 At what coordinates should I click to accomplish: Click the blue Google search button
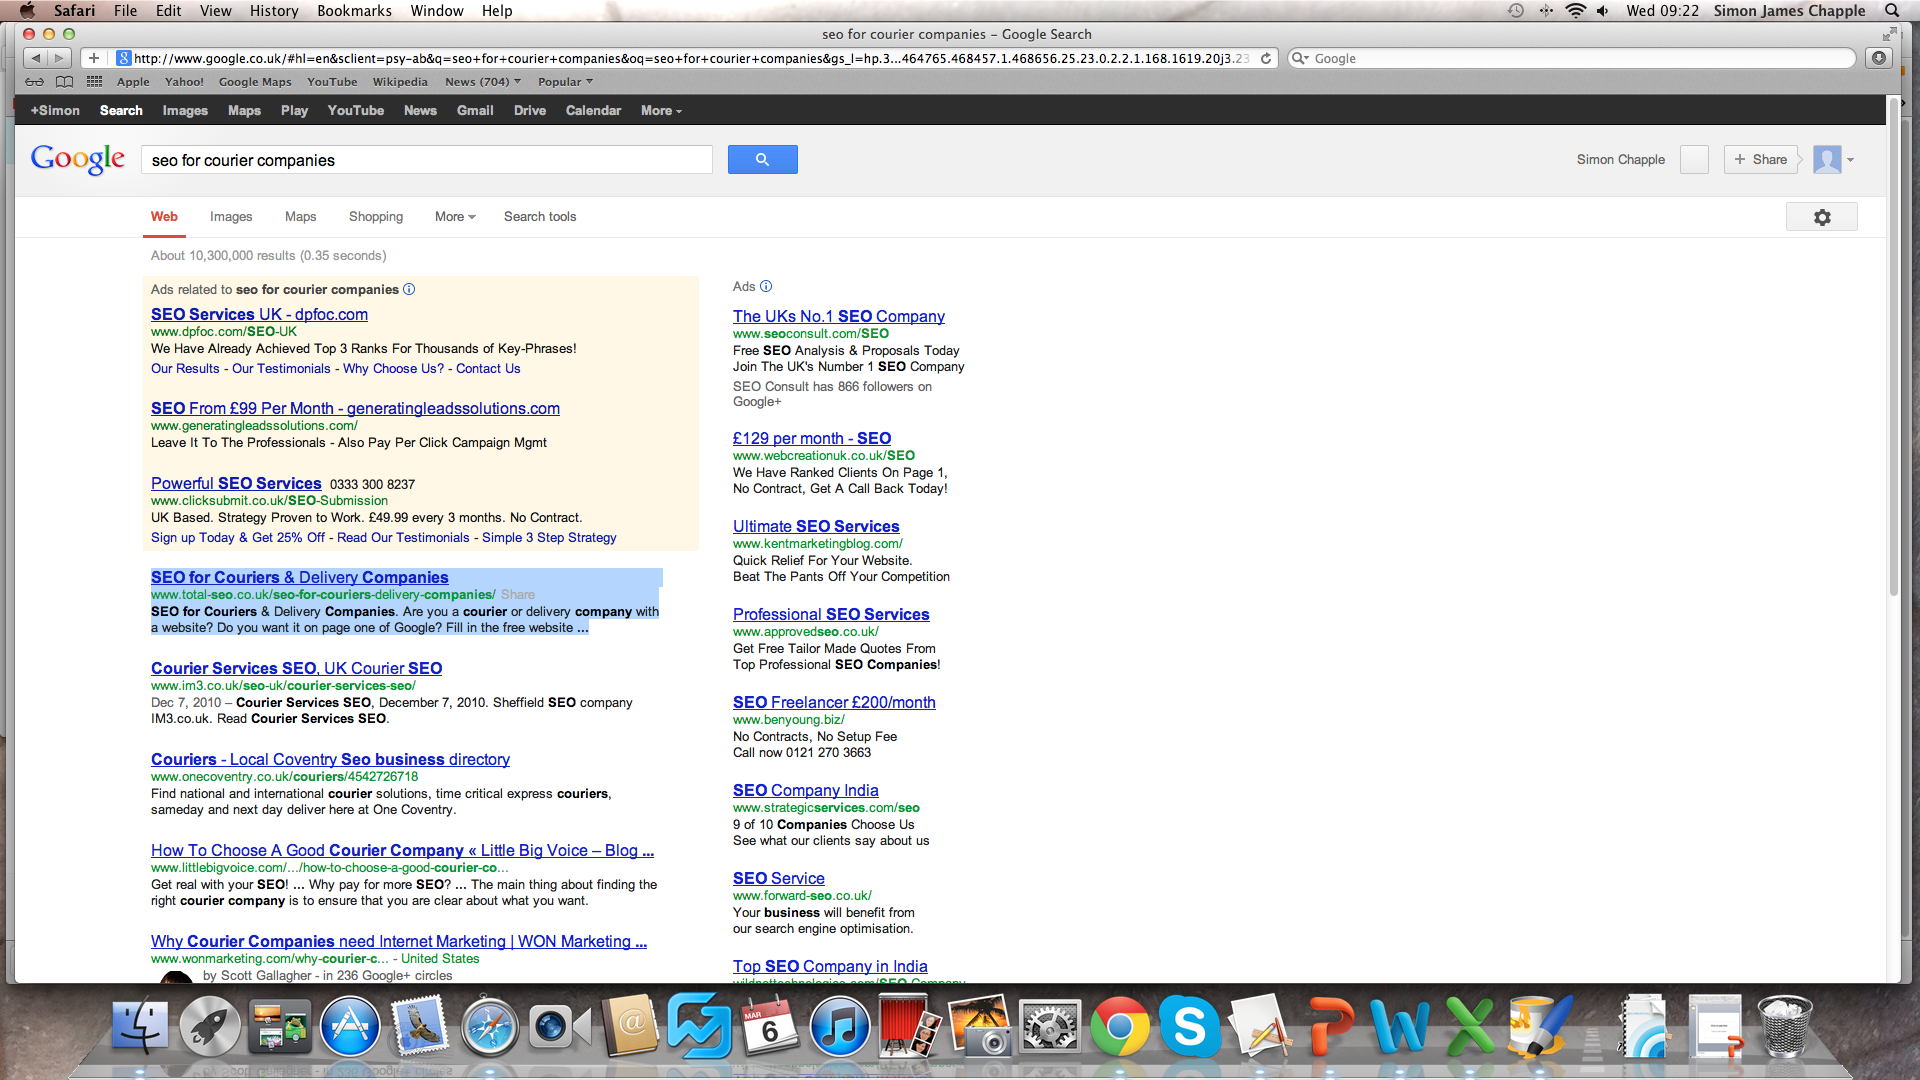(762, 160)
